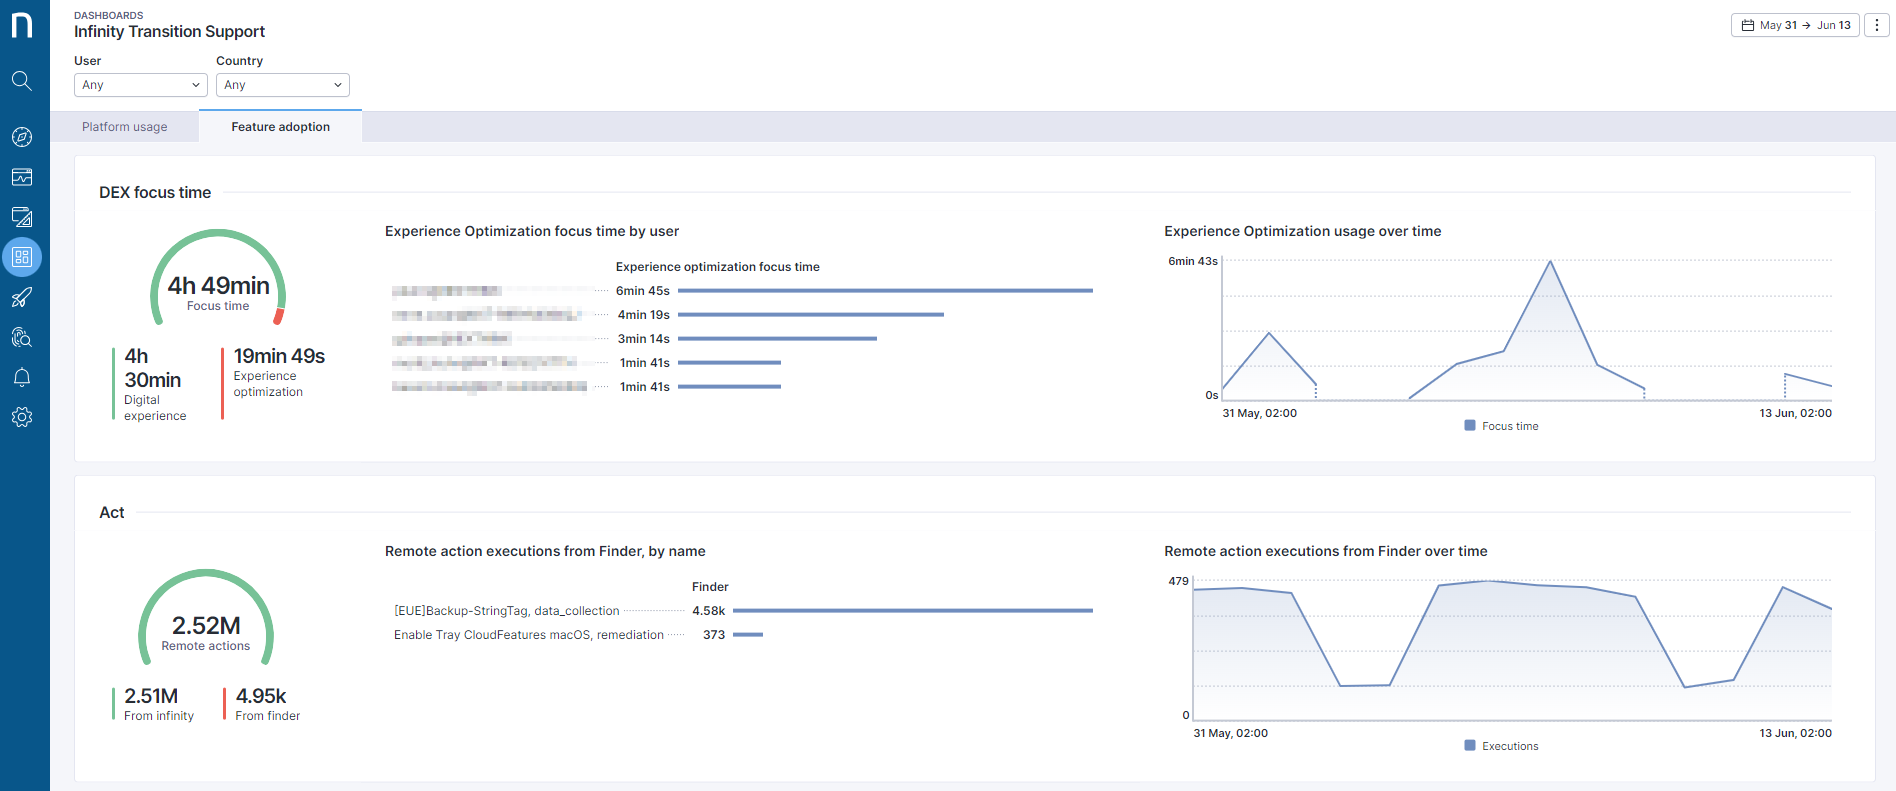1896x791 pixels.
Task: Open the three-dot options menu
Action: click(x=1877, y=25)
